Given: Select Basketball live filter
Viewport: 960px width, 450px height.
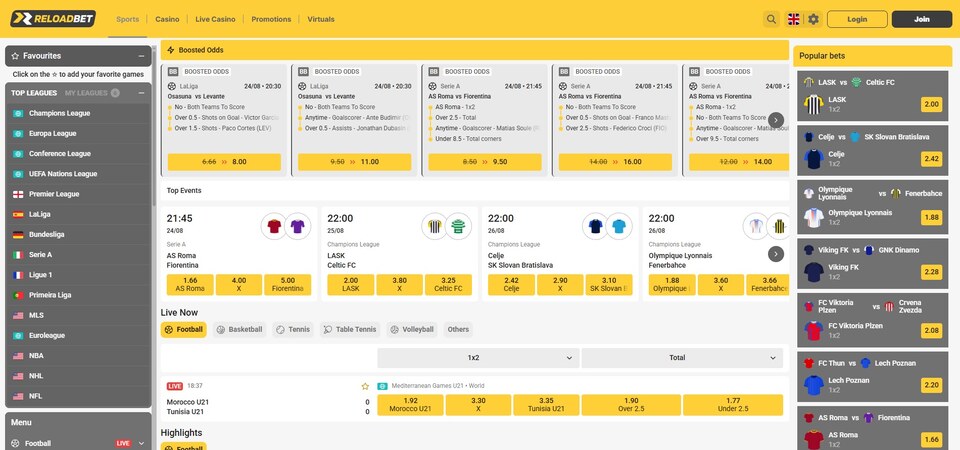Looking at the screenshot, I should (x=239, y=329).
